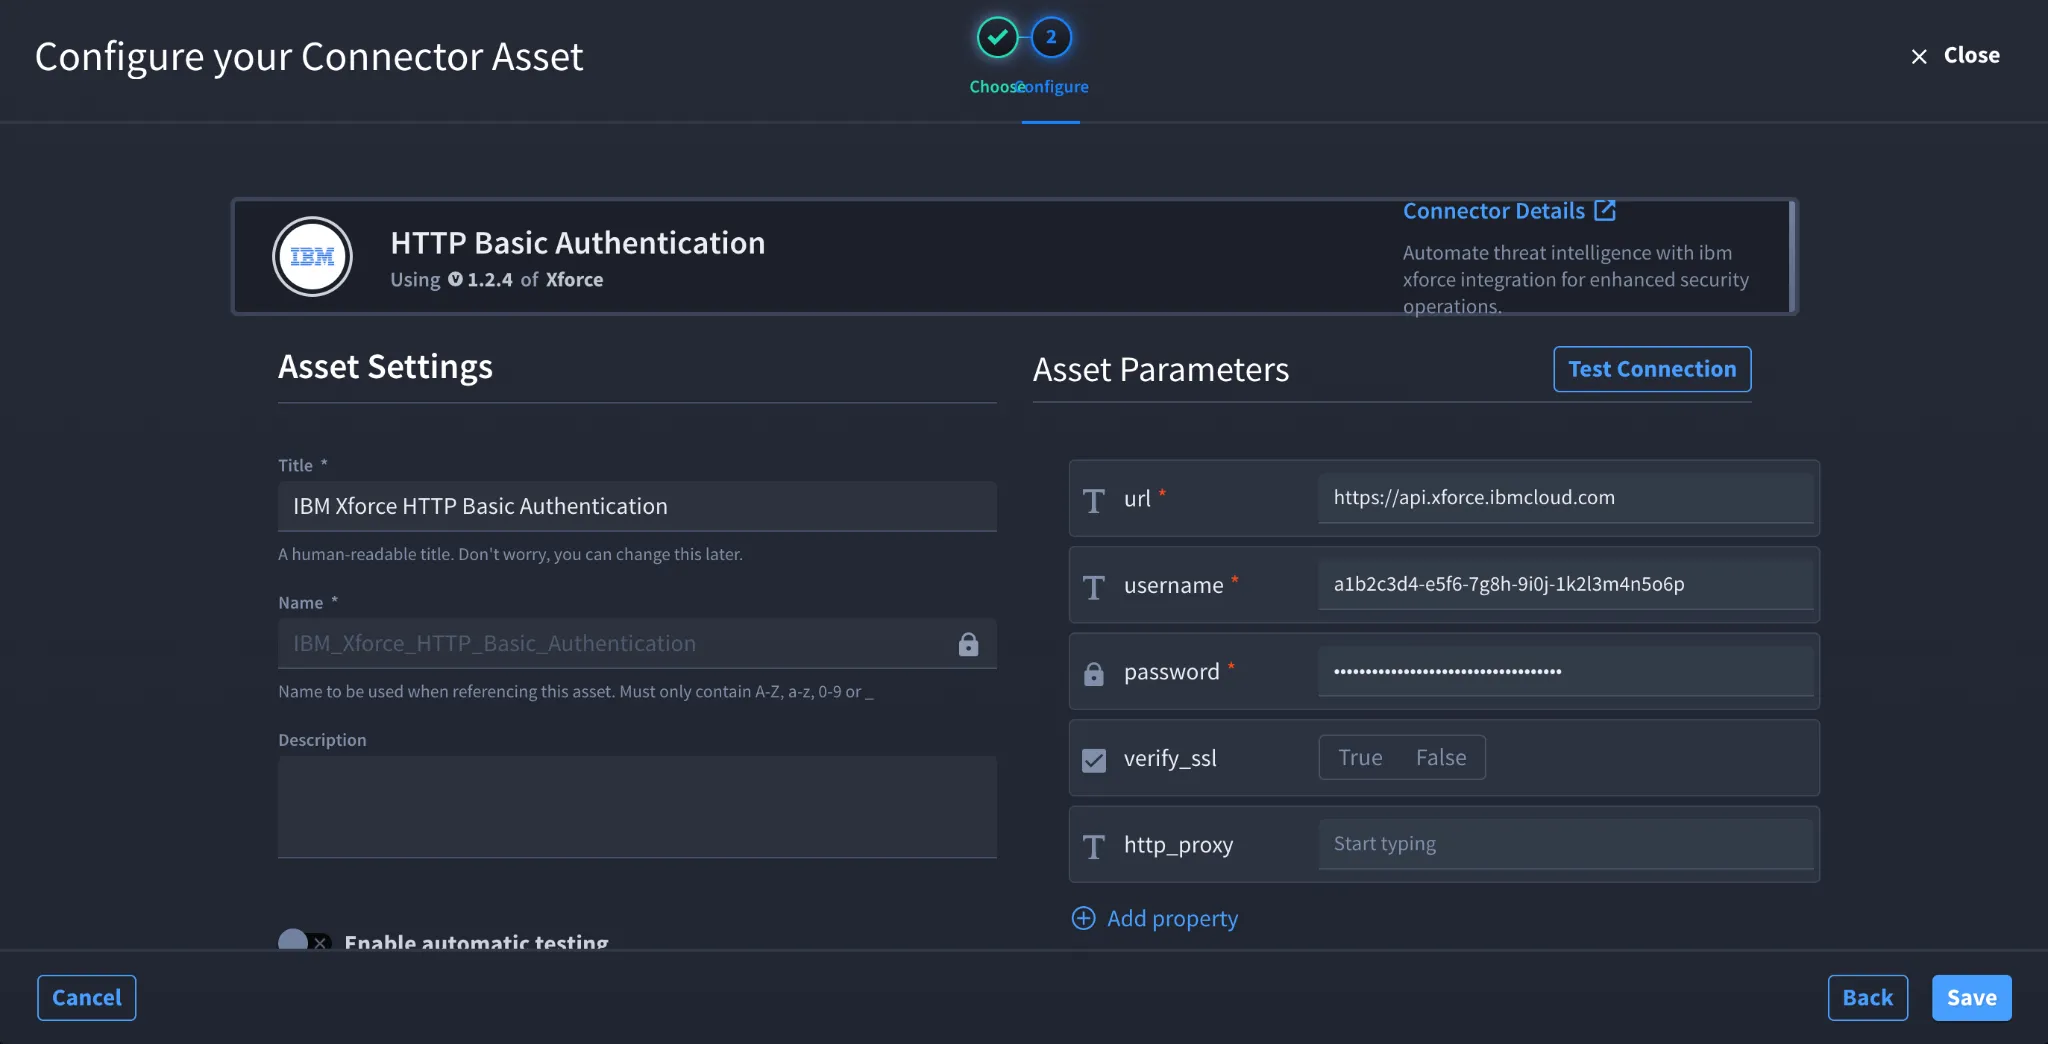Click the X icon beside Close

pos(1919,57)
